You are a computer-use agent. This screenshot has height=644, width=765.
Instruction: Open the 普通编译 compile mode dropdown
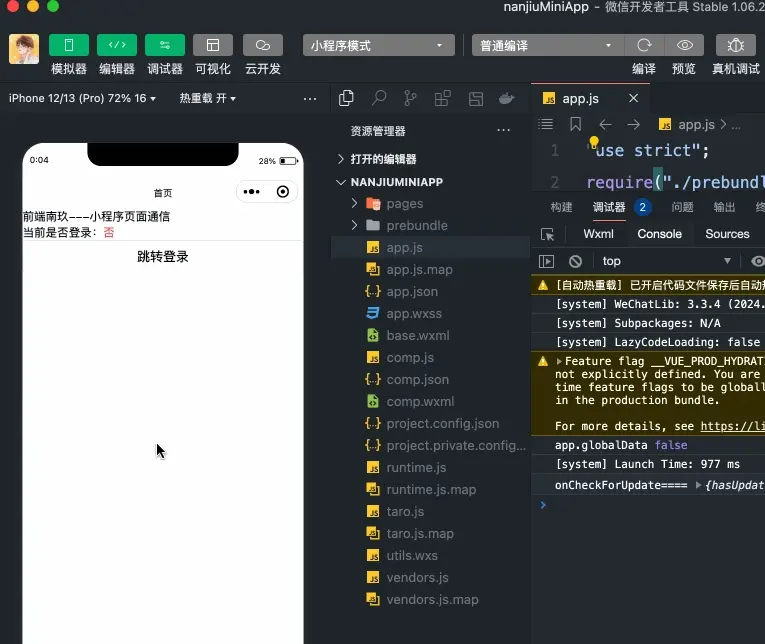(x=547, y=45)
